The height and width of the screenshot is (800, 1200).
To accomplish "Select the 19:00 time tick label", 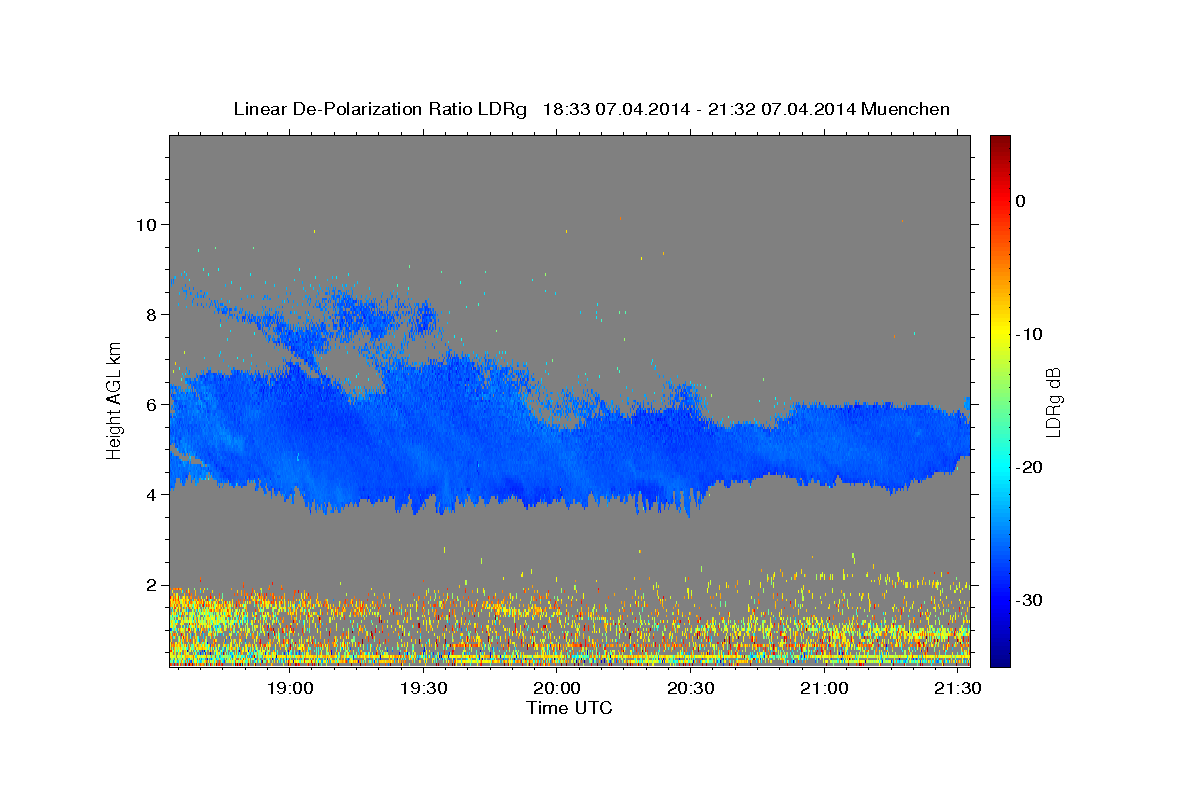I will tap(290, 689).
